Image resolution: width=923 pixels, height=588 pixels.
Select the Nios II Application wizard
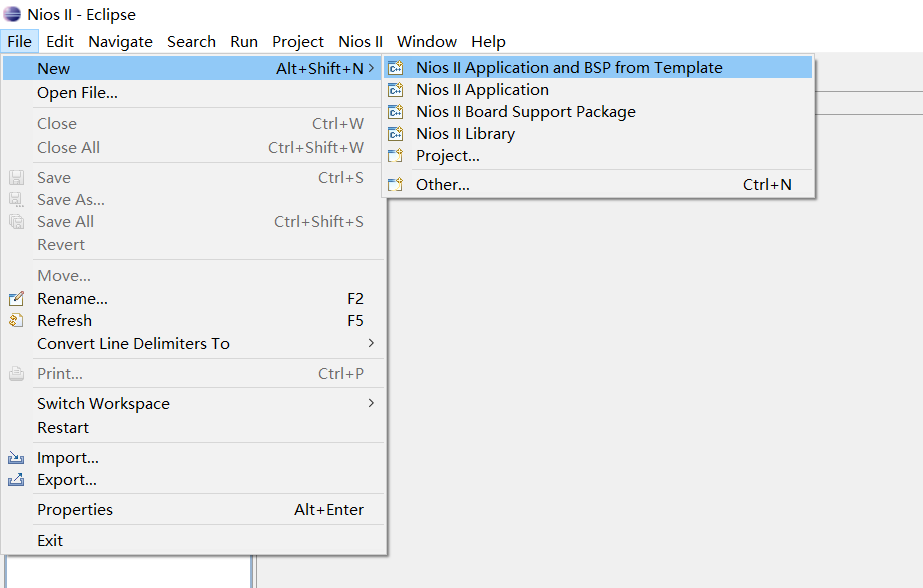tap(482, 89)
